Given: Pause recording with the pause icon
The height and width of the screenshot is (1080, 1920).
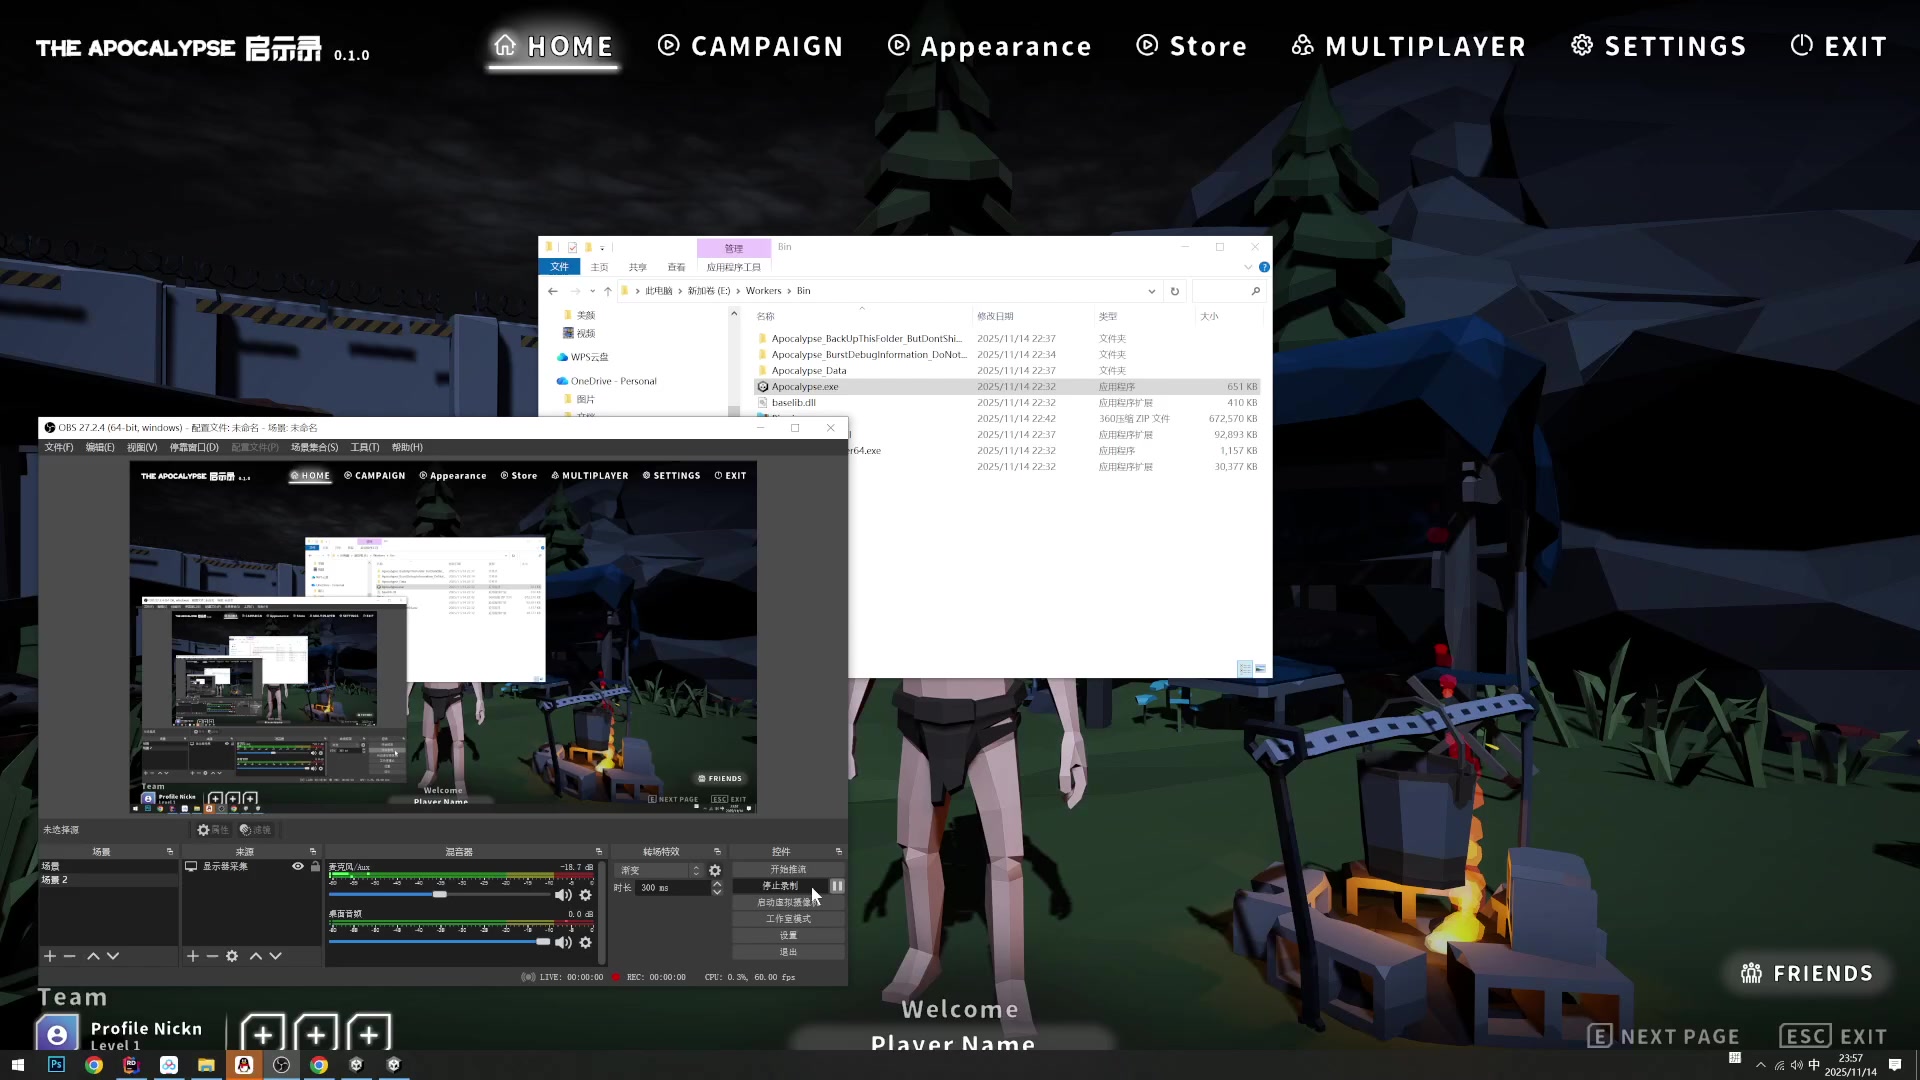Looking at the screenshot, I should click(837, 886).
